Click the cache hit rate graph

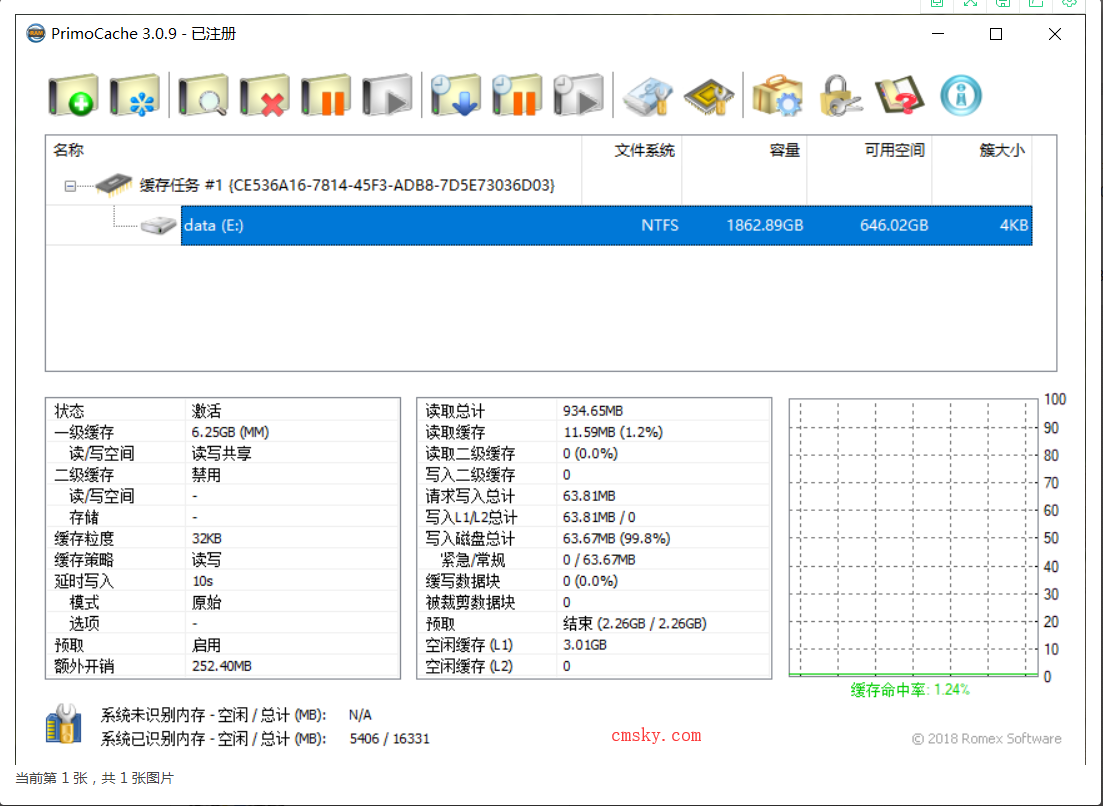click(914, 538)
